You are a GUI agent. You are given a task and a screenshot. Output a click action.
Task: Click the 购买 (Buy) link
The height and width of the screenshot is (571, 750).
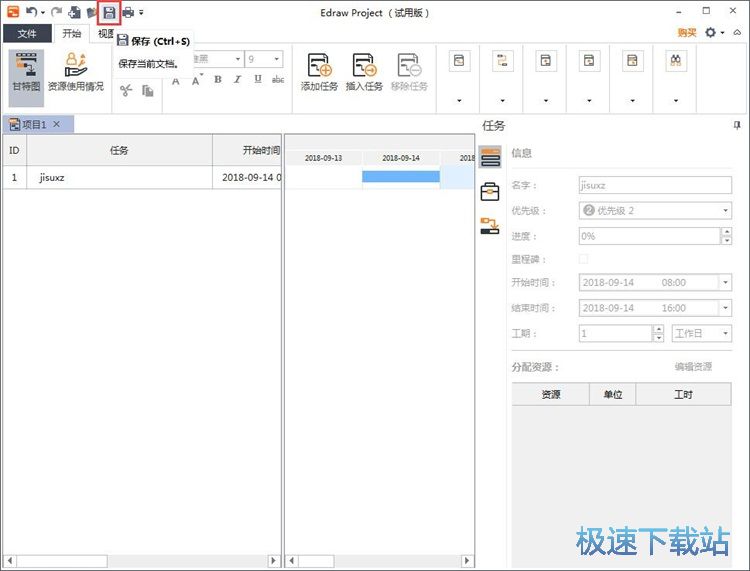click(x=687, y=33)
